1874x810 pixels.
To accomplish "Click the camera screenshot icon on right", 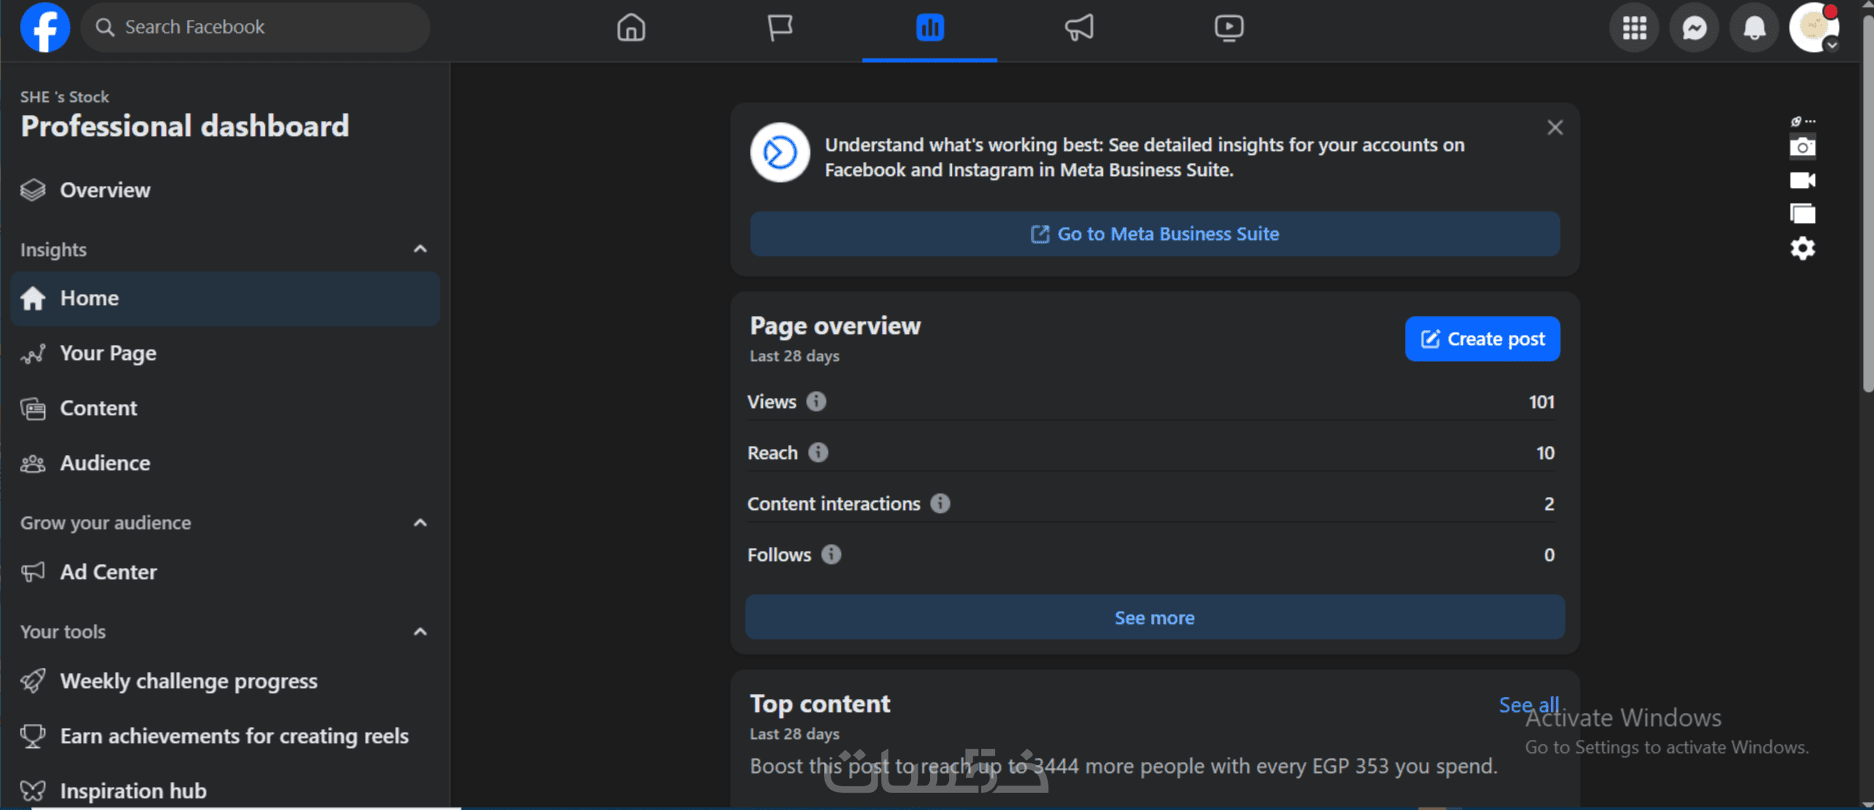I will coord(1803,147).
